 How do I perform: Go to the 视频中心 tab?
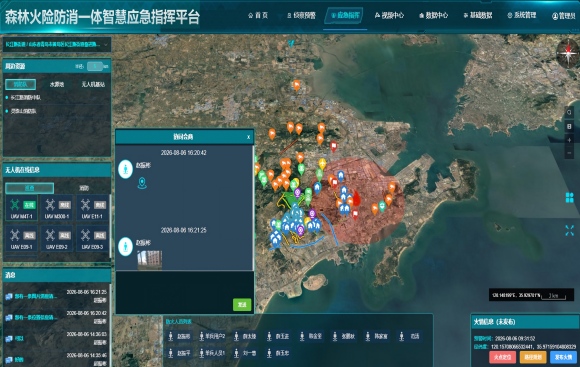[389, 15]
